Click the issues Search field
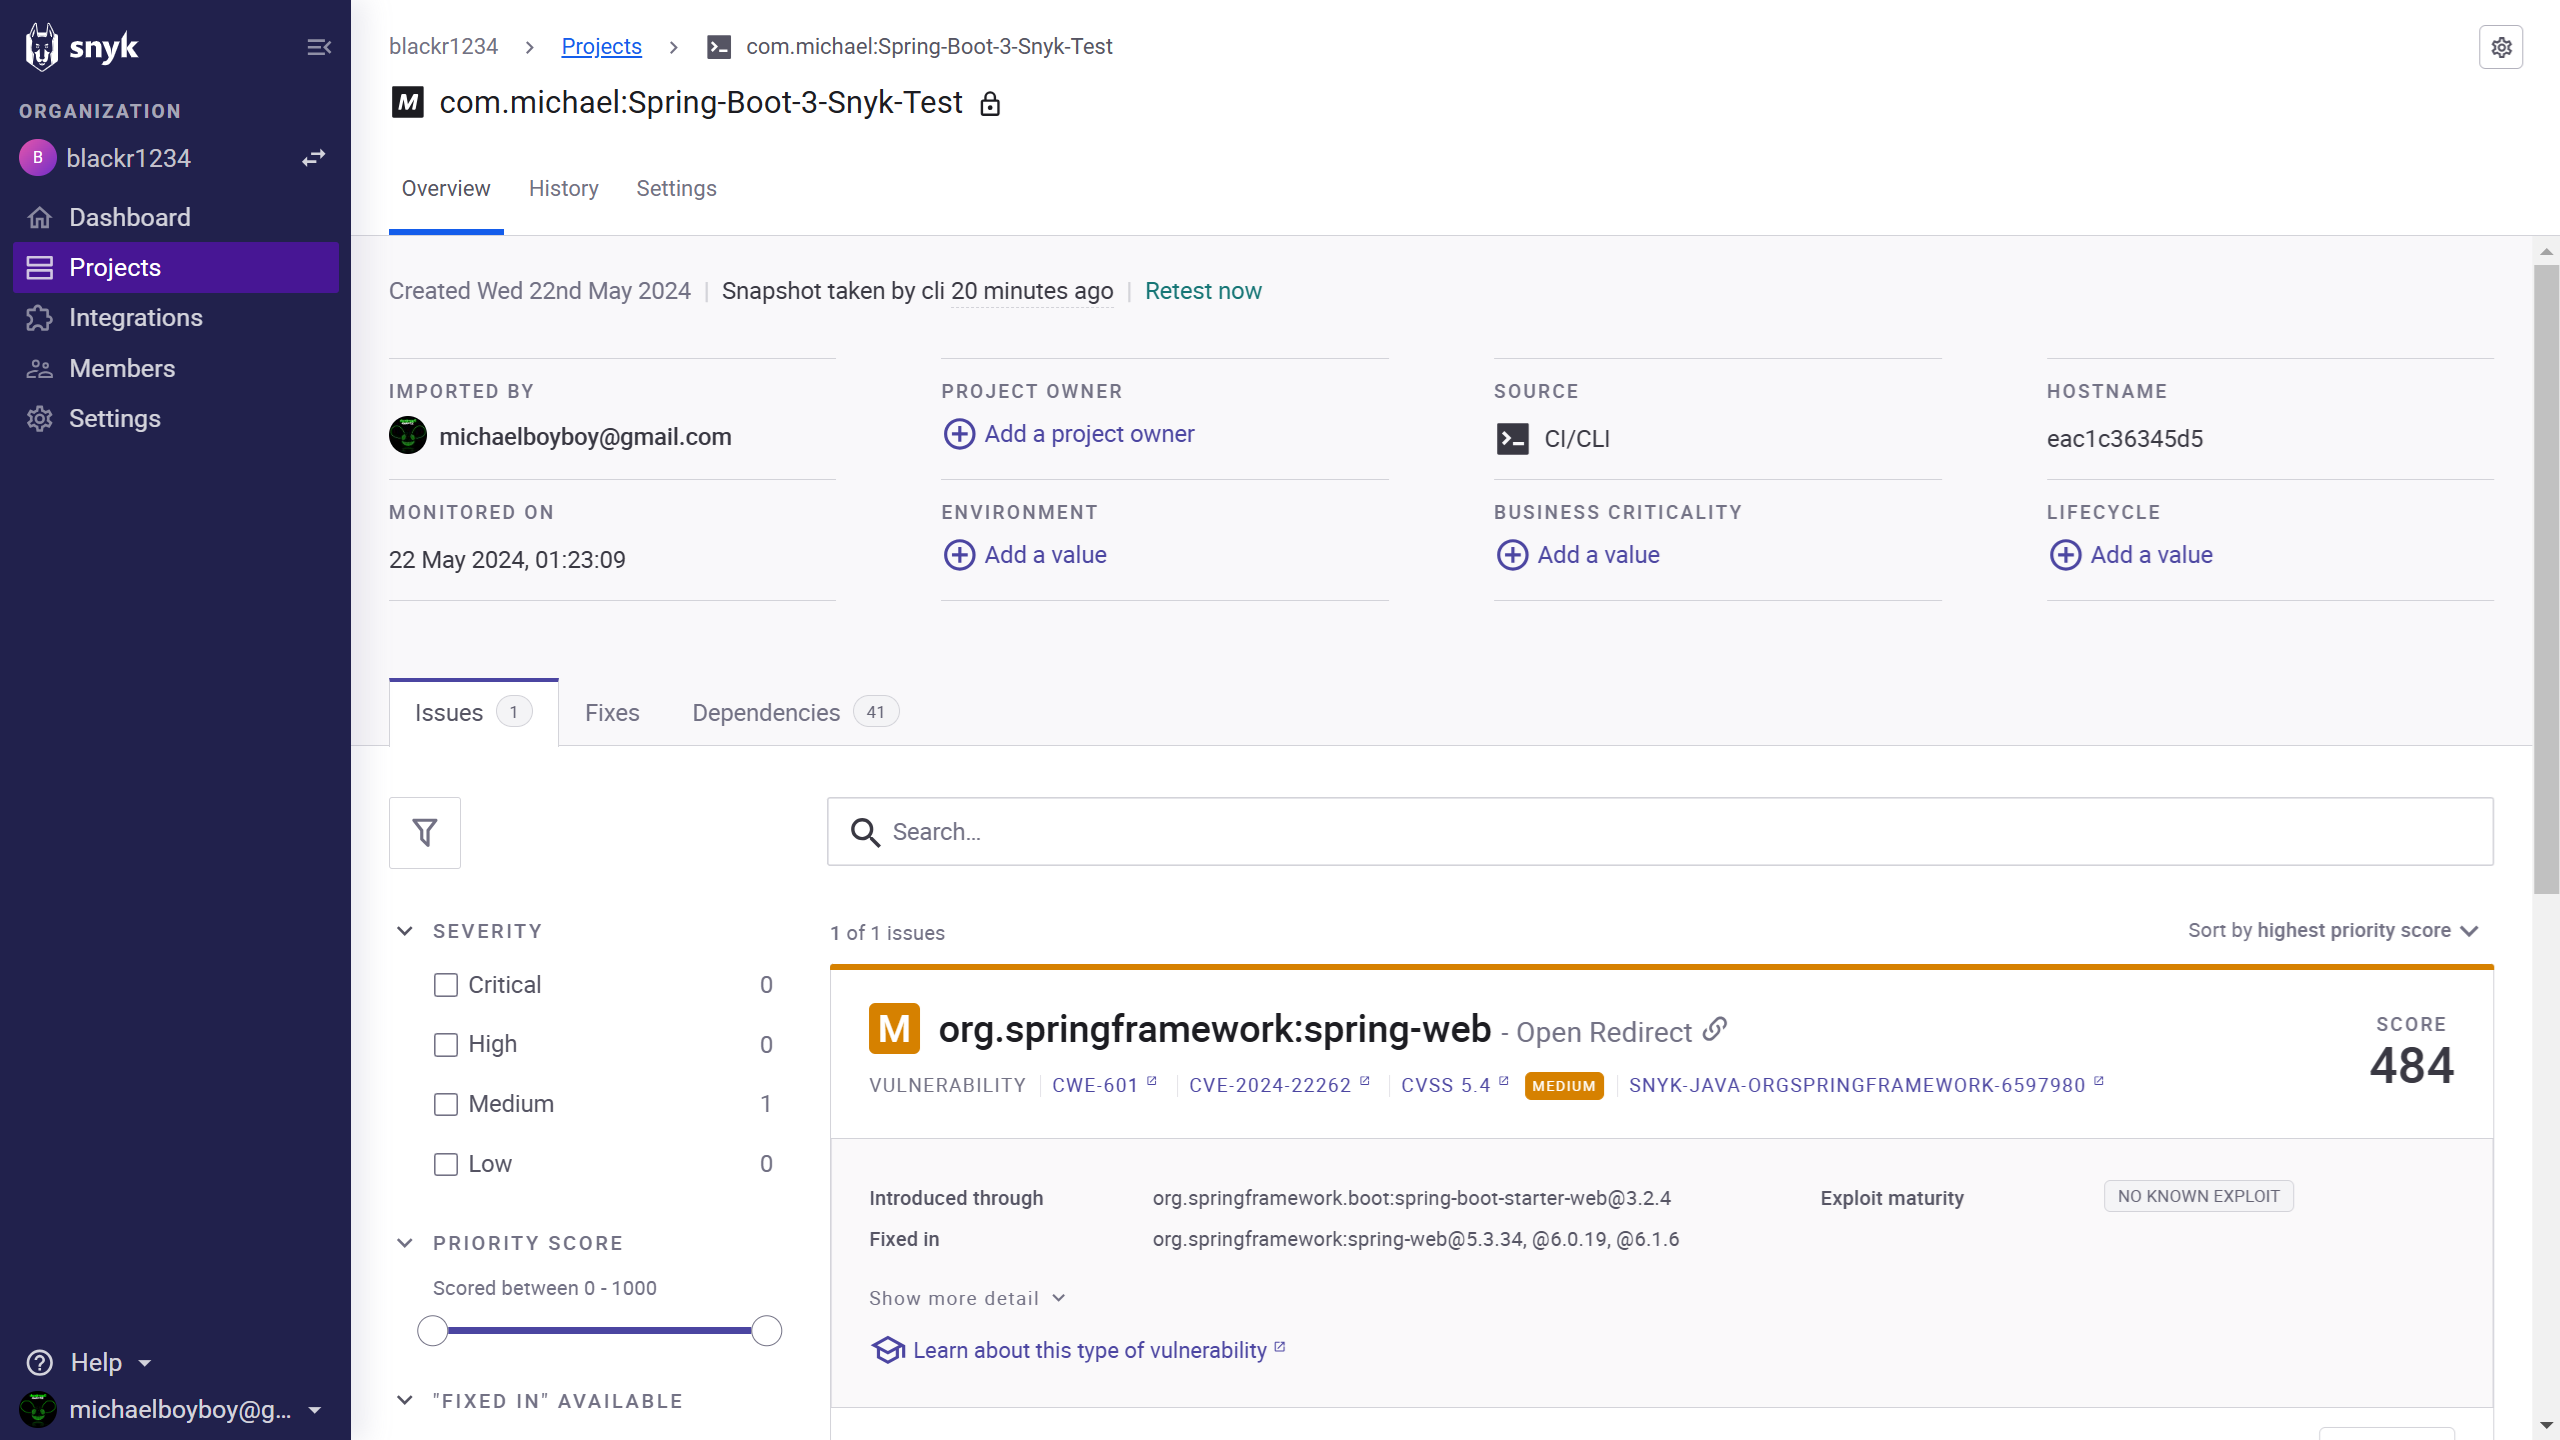Image resolution: width=2560 pixels, height=1440 pixels. click(x=1660, y=832)
